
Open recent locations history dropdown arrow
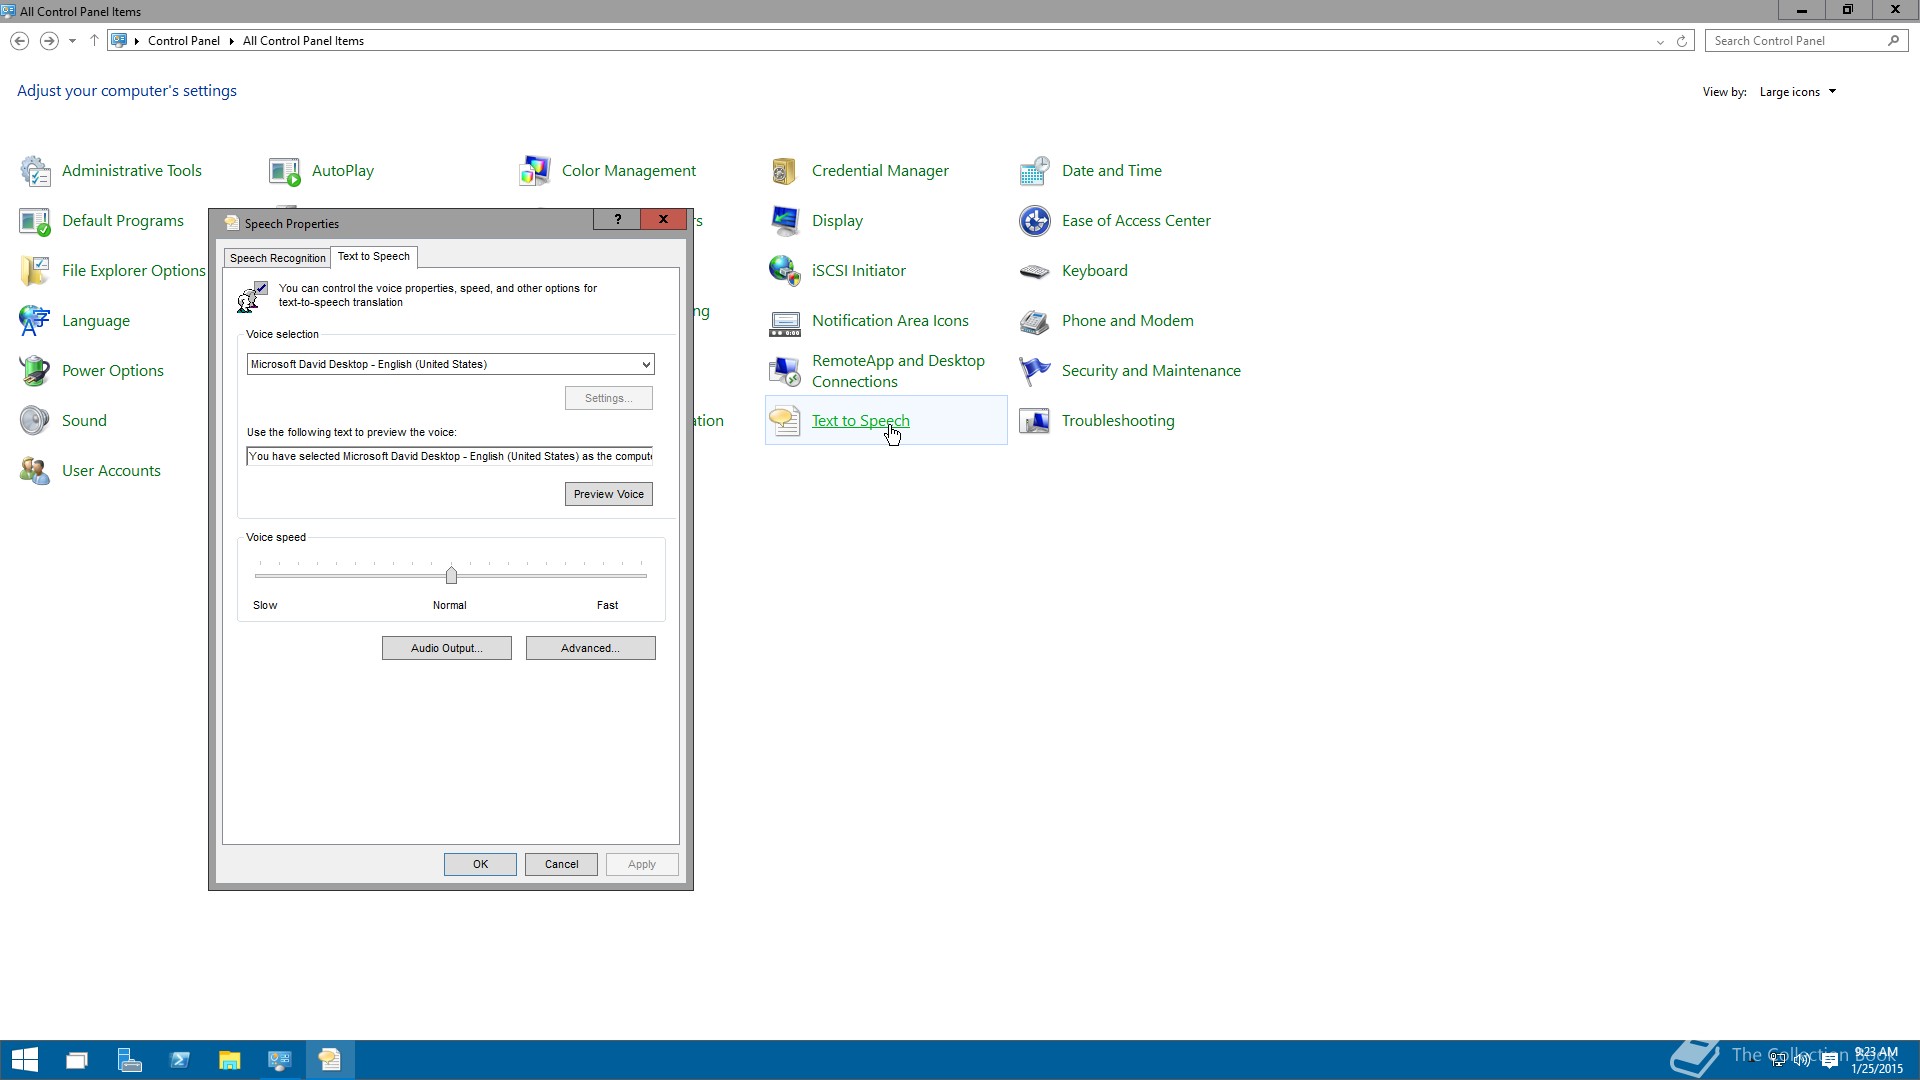(x=72, y=41)
